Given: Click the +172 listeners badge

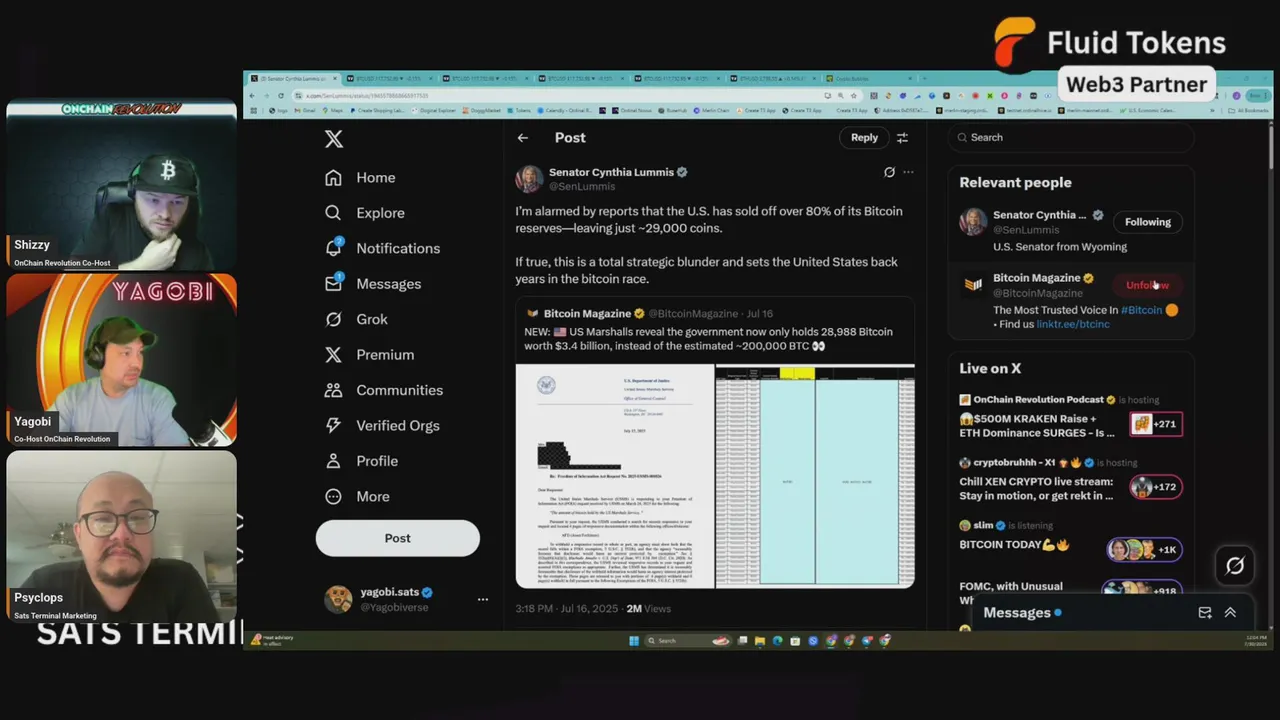Looking at the screenshot, I should 1156,487.
